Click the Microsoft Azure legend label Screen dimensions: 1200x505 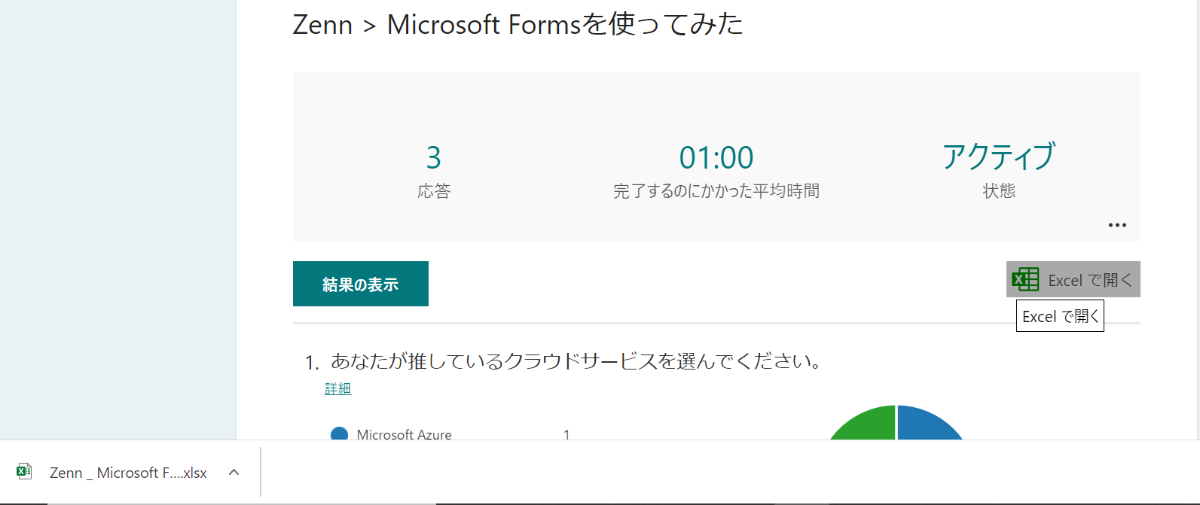[404, 435]
